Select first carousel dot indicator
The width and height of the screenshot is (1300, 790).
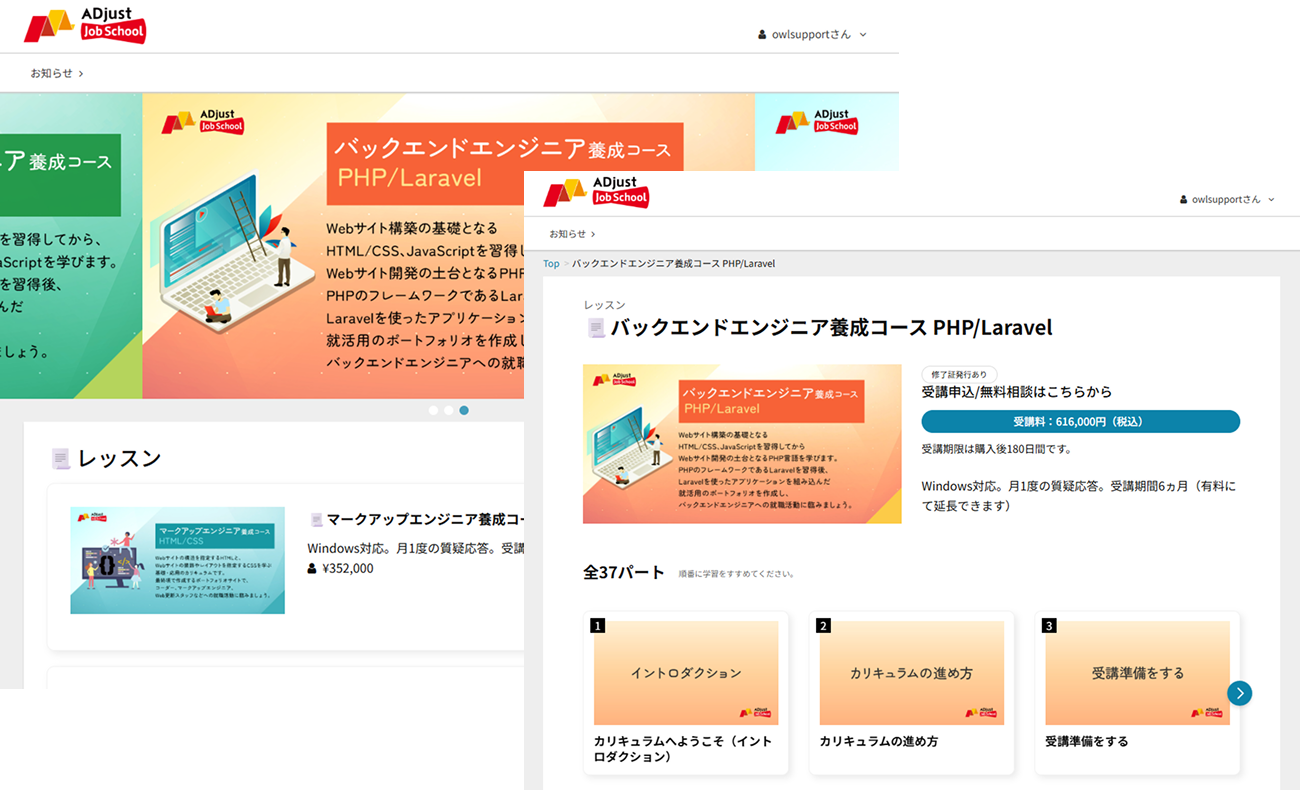coord(433,410)
